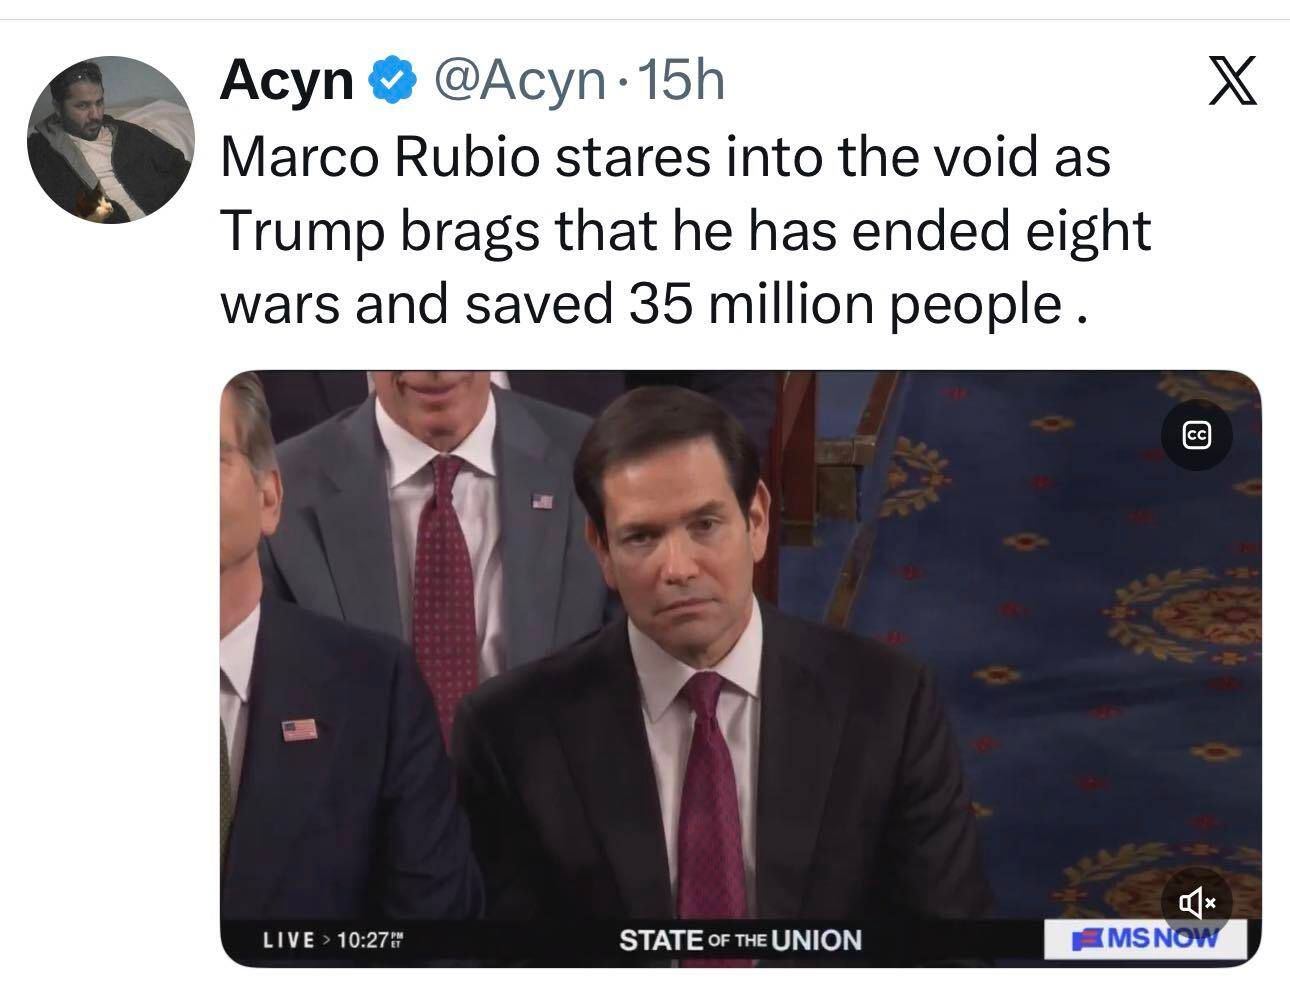Open Acyn's profile picture avatar
Screen dimensions: 1290x997
[109, 139]
